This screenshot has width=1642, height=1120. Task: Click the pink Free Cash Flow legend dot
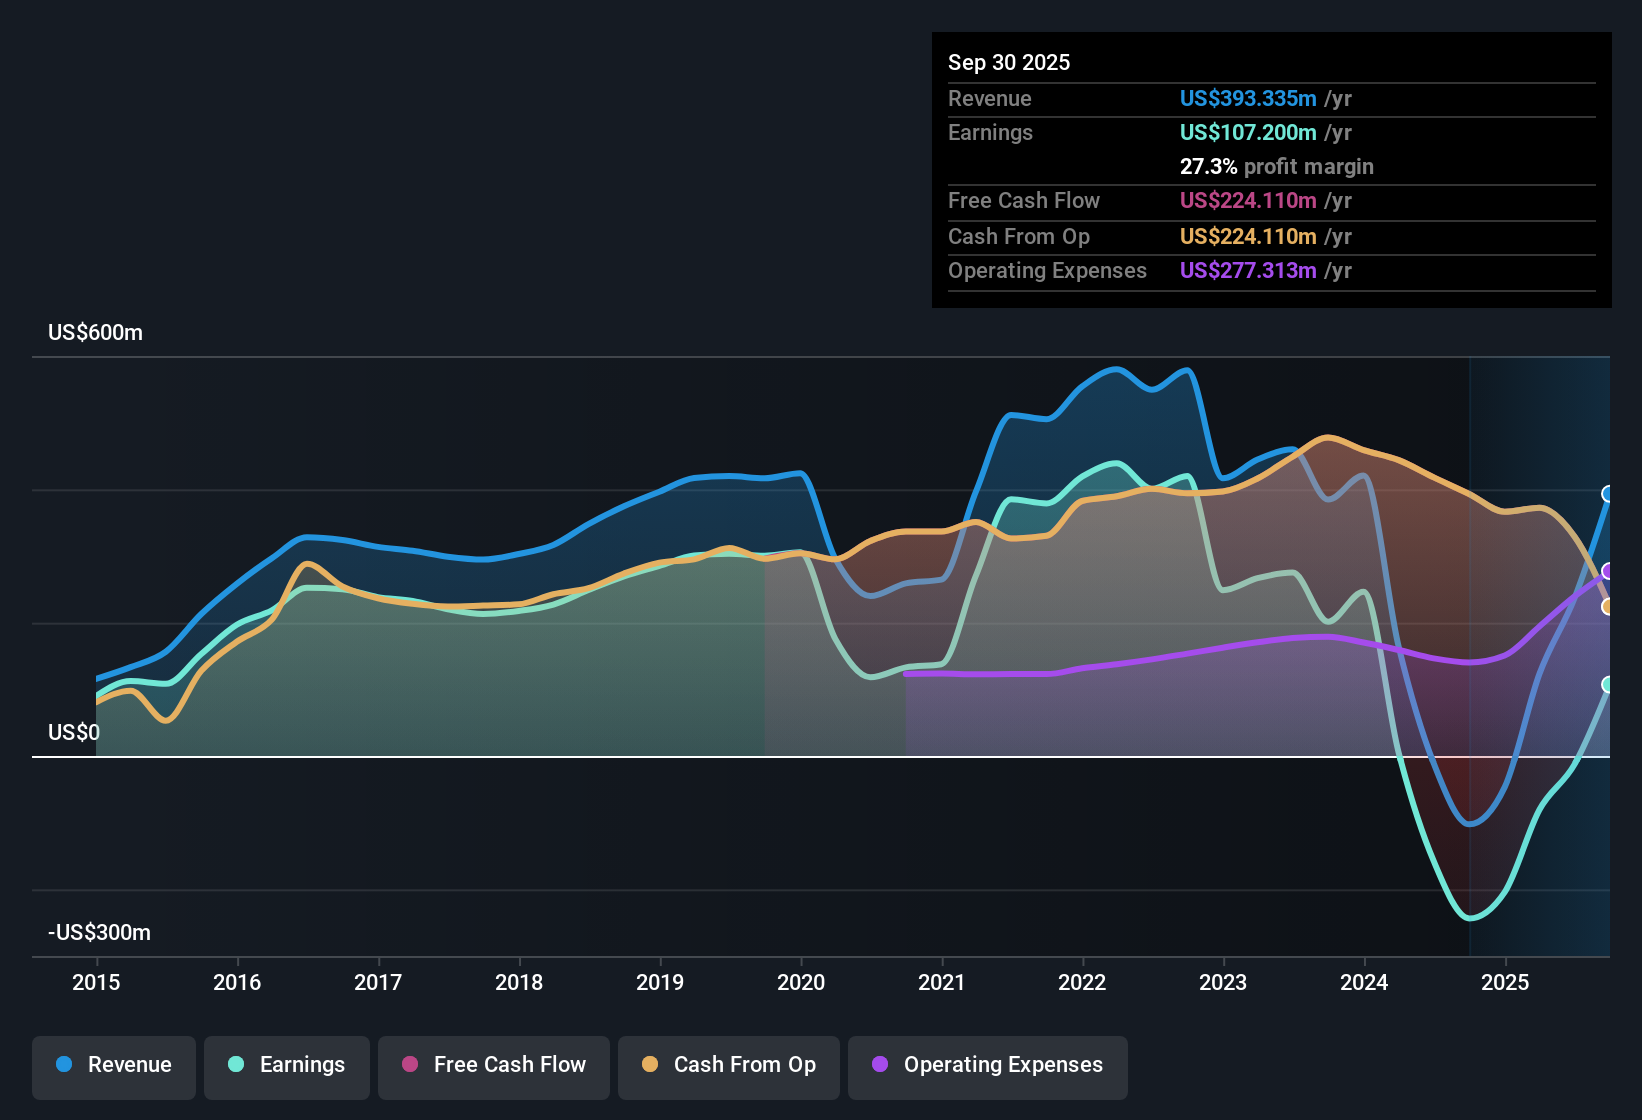(x=411, y=1065)
